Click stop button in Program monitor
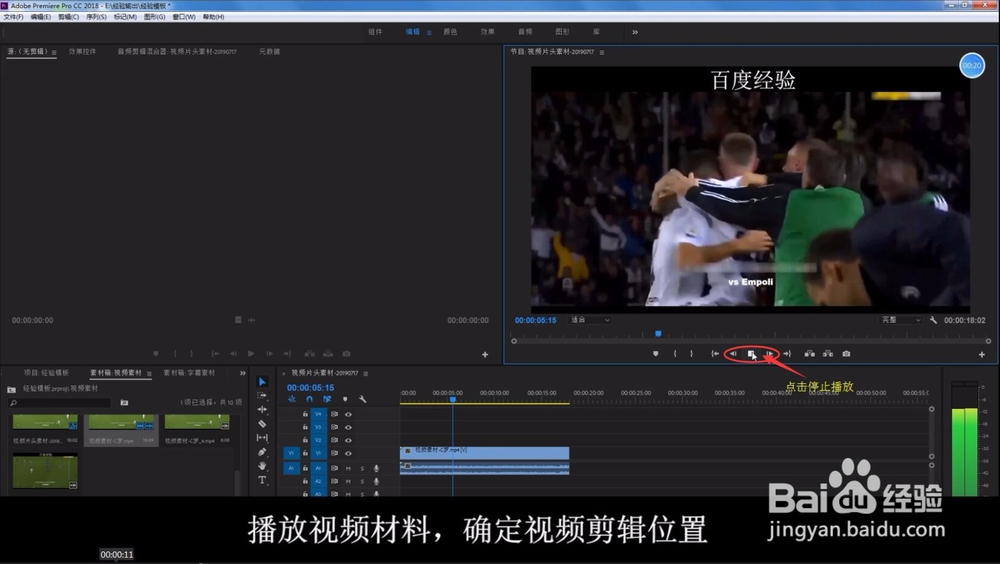1000x564 pixels. [751, 353]
